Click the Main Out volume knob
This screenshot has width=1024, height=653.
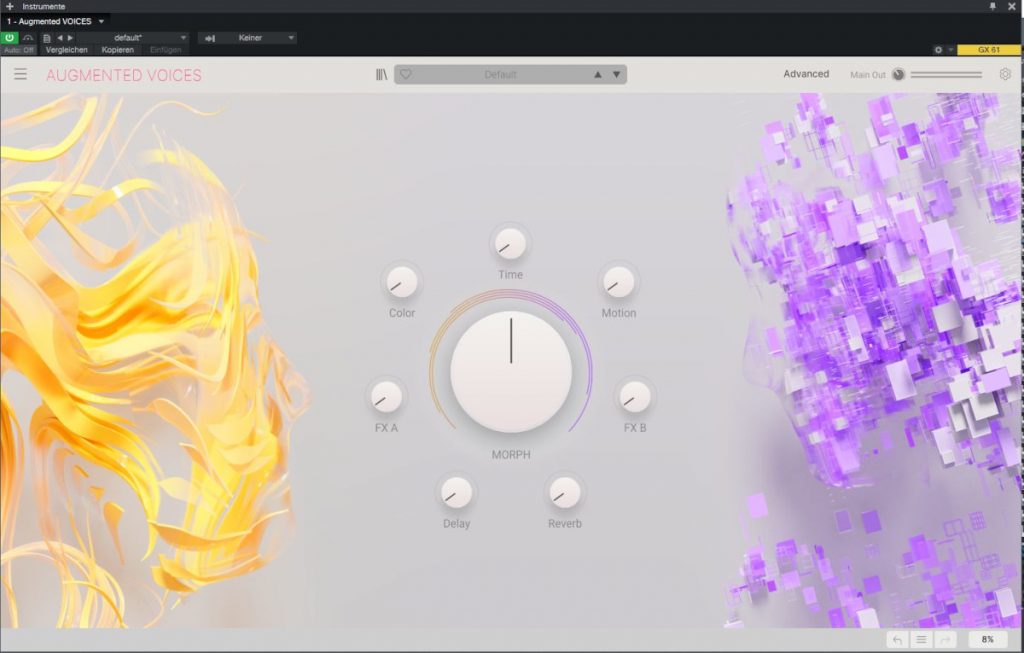tap(899, 74)
